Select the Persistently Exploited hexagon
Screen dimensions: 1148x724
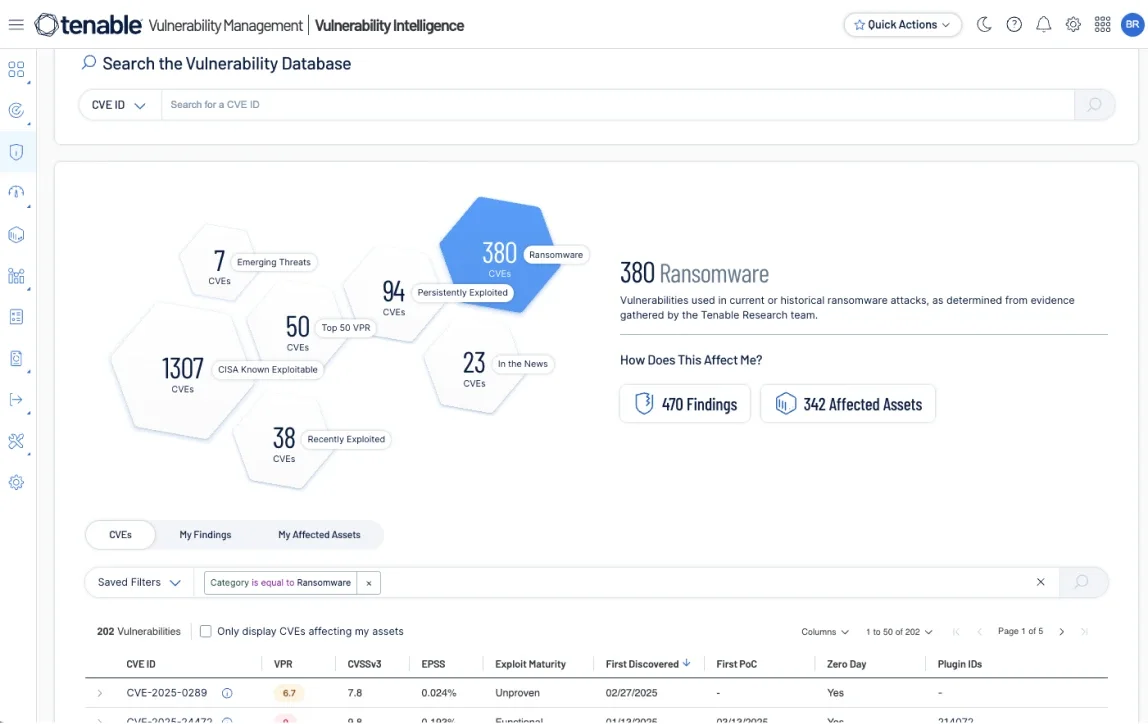pos(394,295)
